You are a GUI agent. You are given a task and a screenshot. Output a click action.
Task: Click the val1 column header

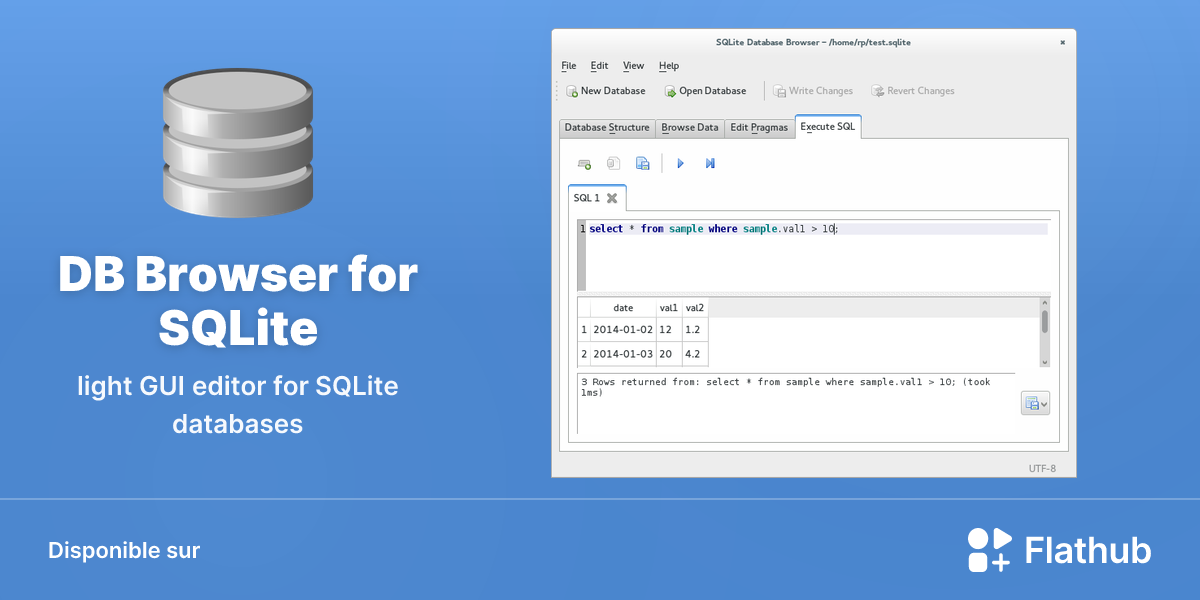click(669, 308)
